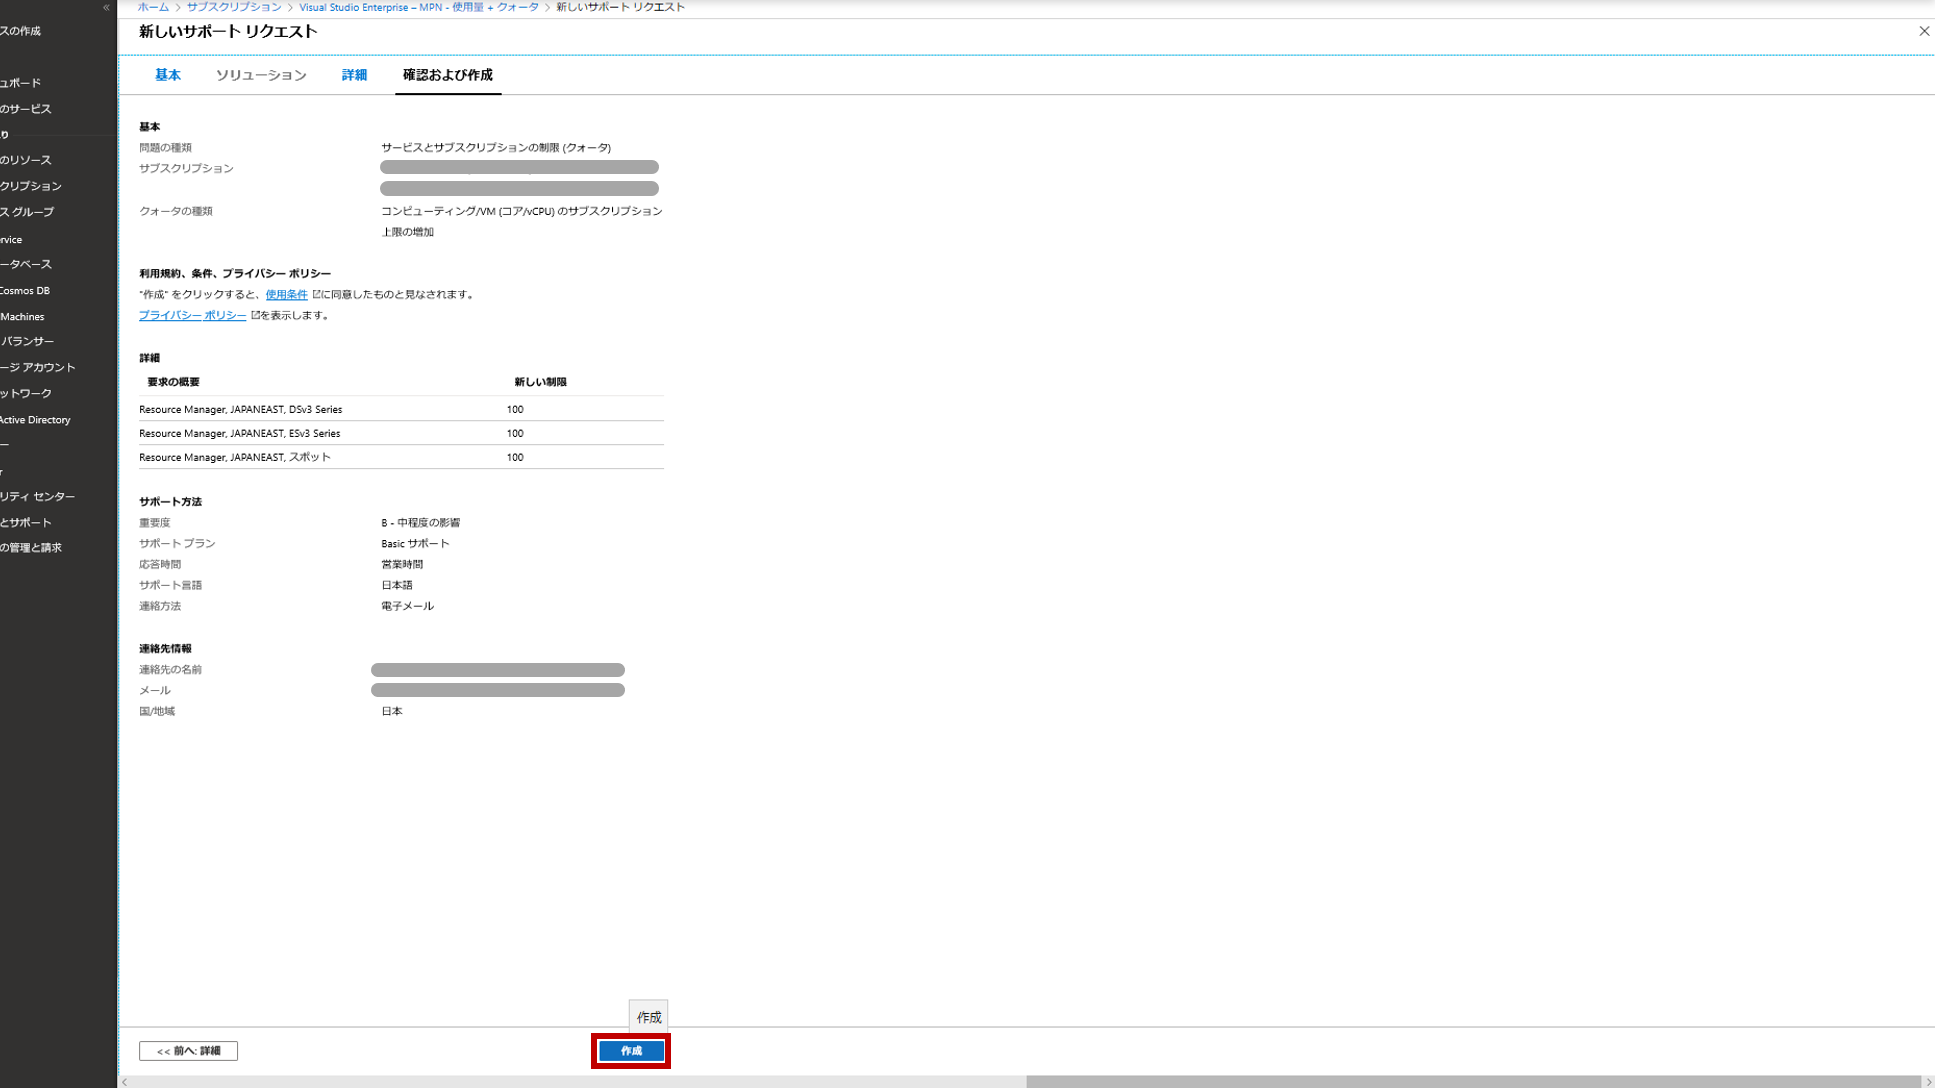Open the 詳細 tab
The width and height of the screenshot is (1935, 1088).
point(354,75)
